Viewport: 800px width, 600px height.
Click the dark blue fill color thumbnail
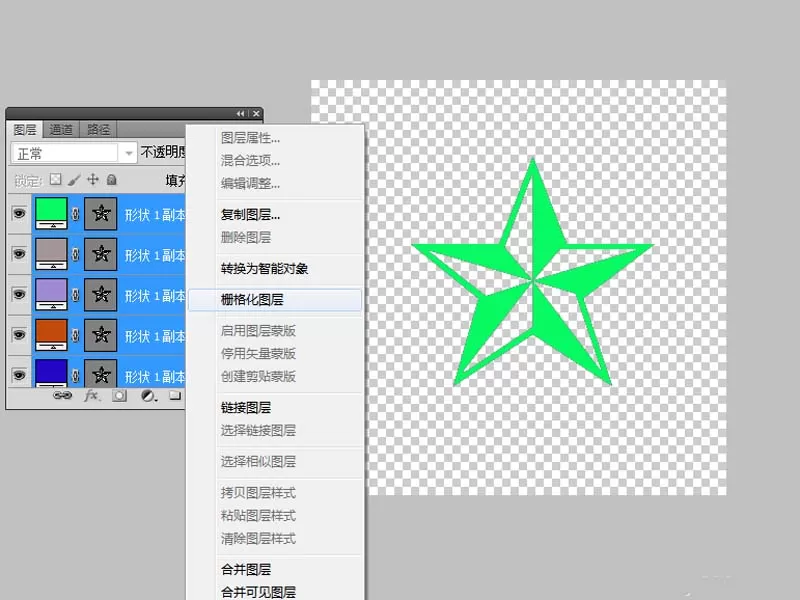coord(51,373)
